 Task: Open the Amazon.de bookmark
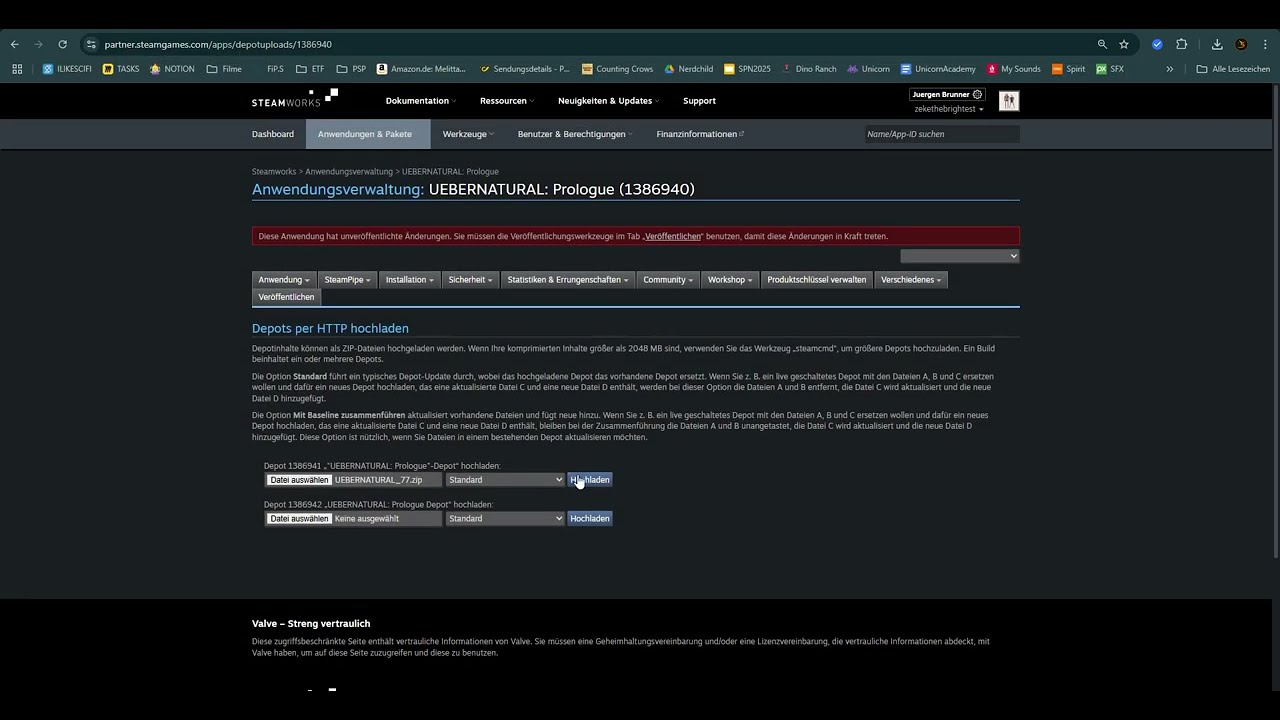click(x=421, y=69)
